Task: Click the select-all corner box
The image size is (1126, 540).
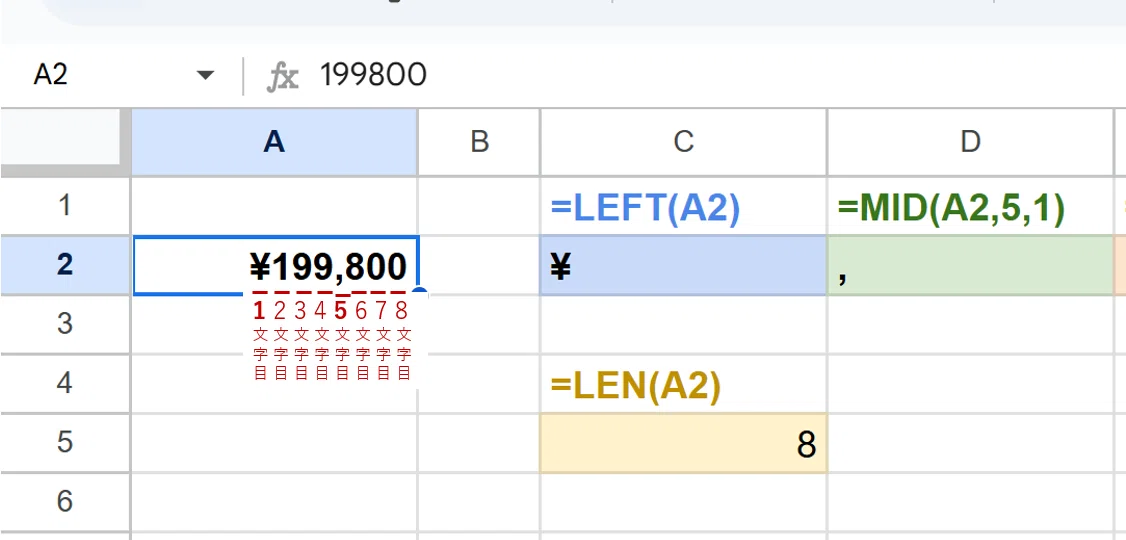Action: [65, 142]
